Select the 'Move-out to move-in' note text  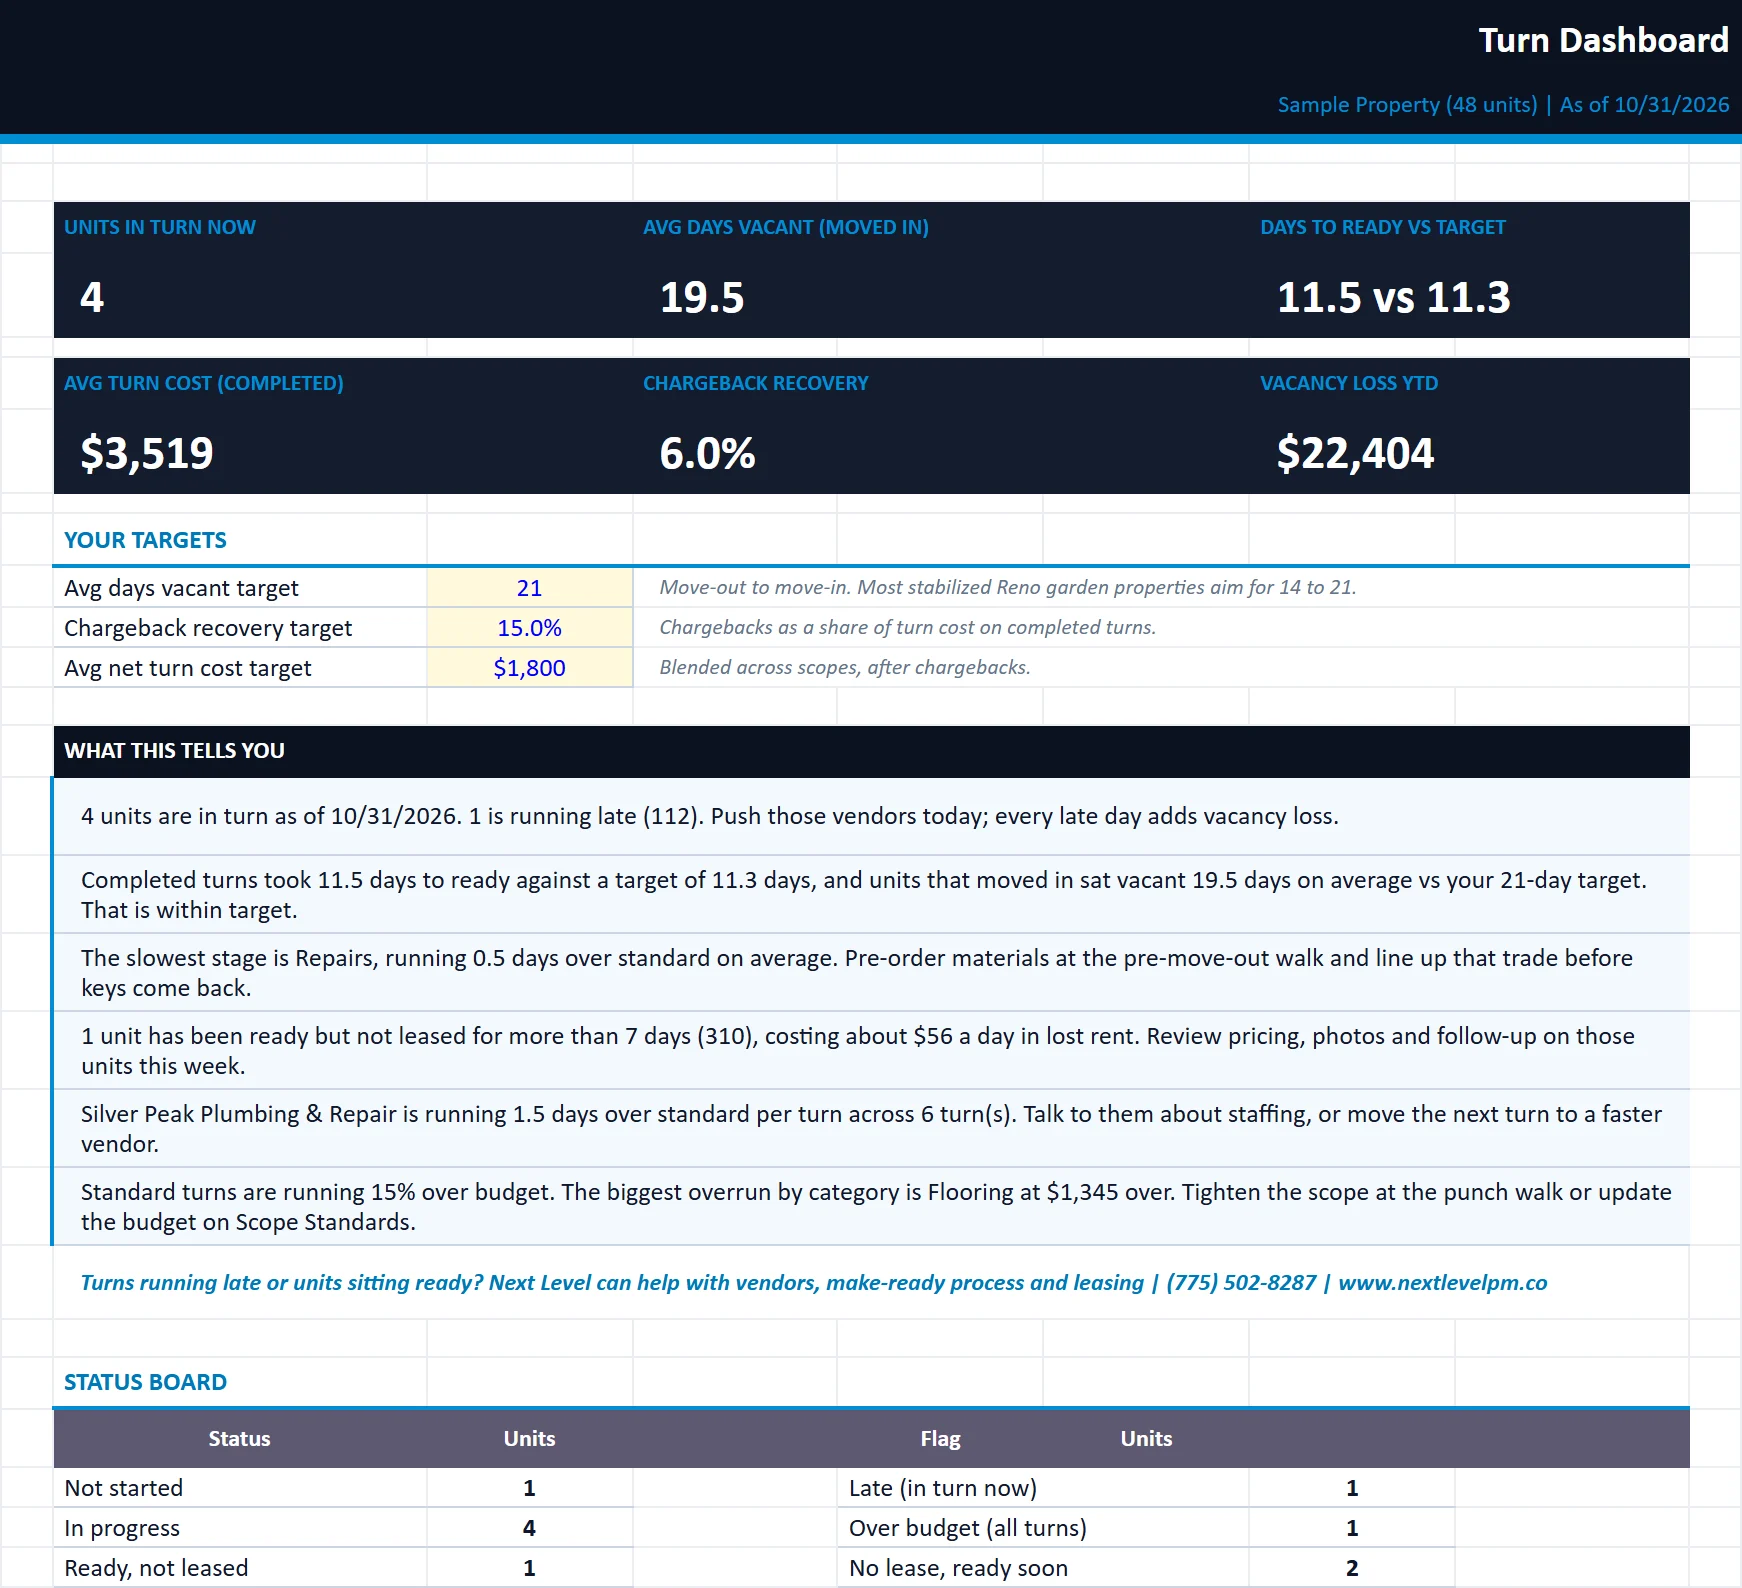coord(1008,587)
